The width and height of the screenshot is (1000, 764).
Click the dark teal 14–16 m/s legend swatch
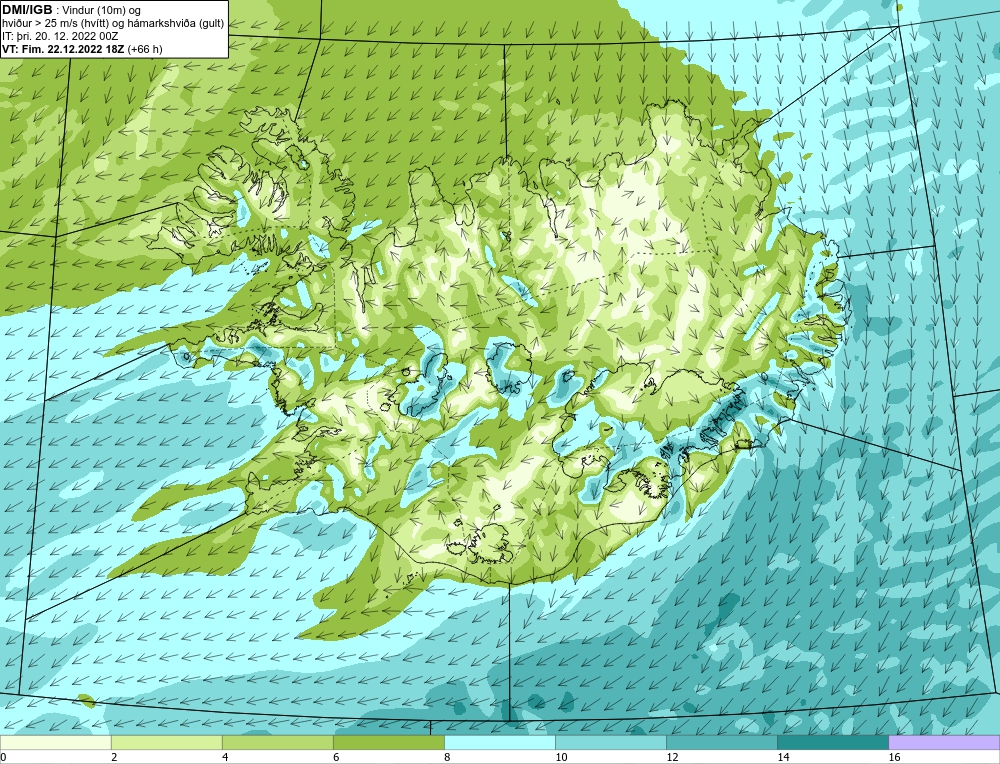pos(832,742)
